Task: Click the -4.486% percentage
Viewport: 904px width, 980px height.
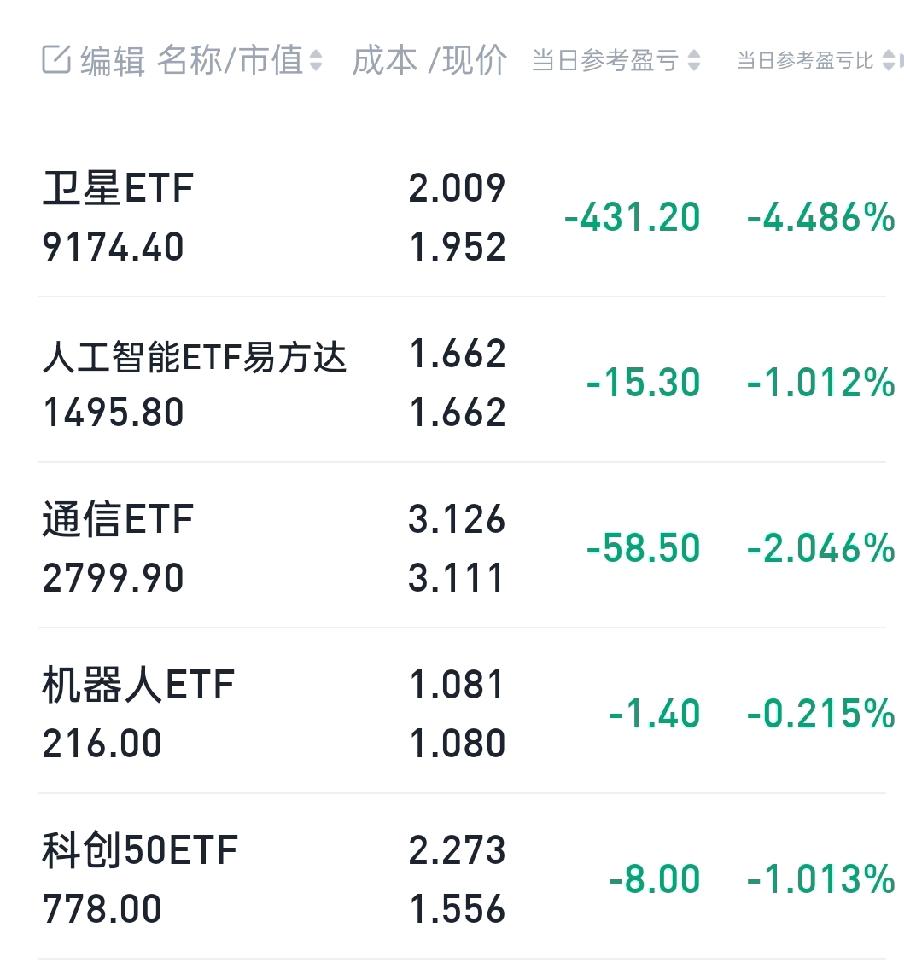Action: point(820,217)
